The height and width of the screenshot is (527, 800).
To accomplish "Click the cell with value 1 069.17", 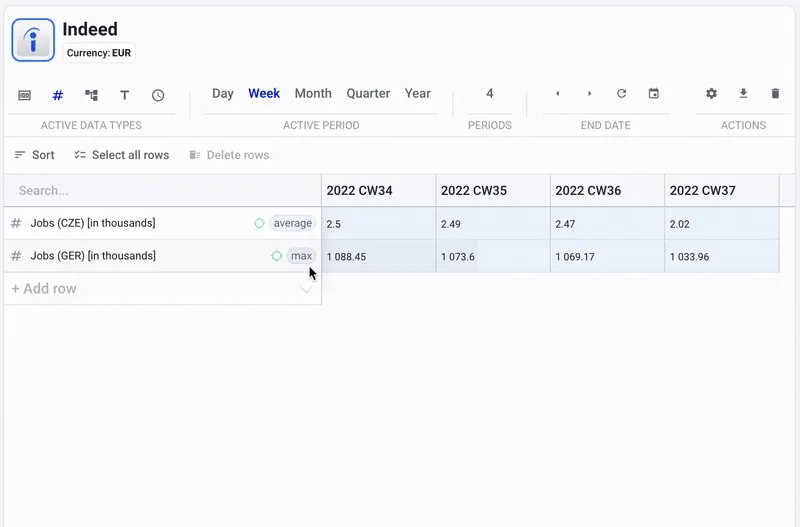I will [x=607, y=256].
